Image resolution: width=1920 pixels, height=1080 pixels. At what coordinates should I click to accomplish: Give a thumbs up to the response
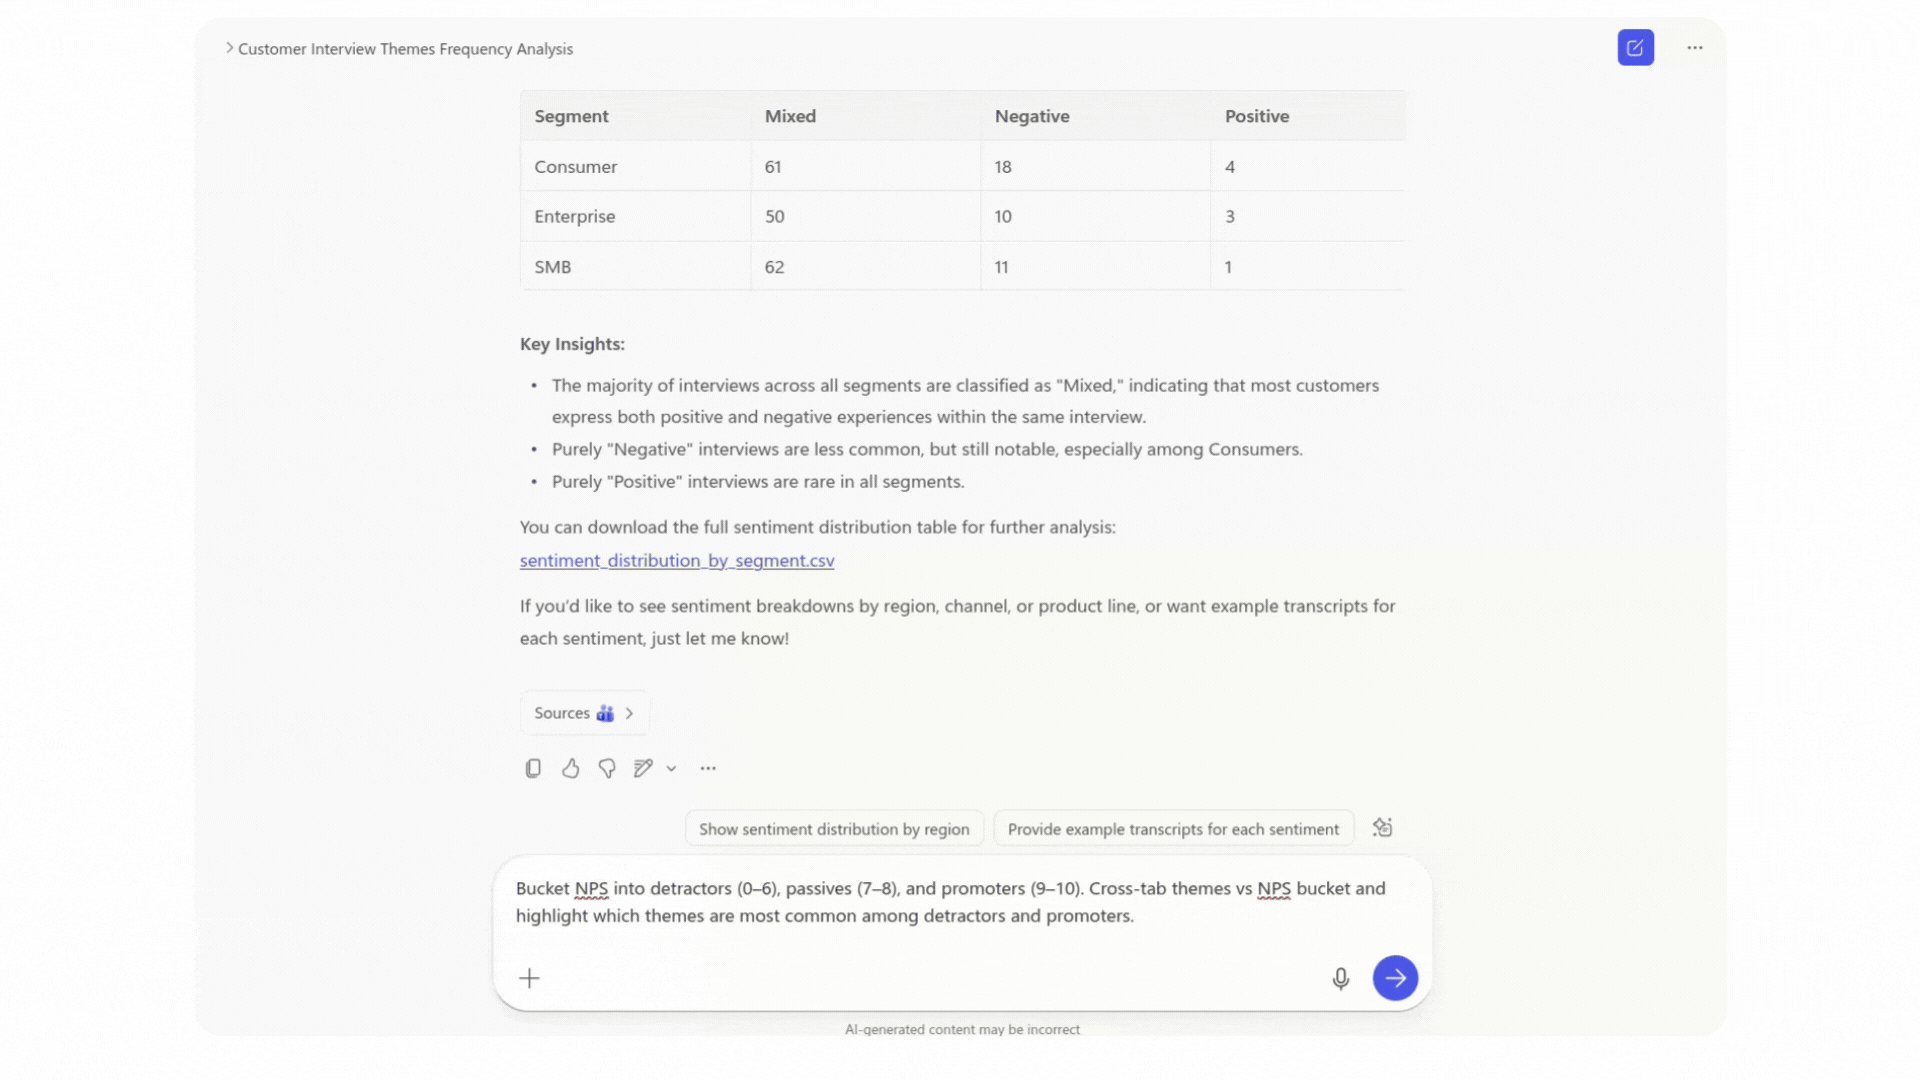(x=570, y=768)
